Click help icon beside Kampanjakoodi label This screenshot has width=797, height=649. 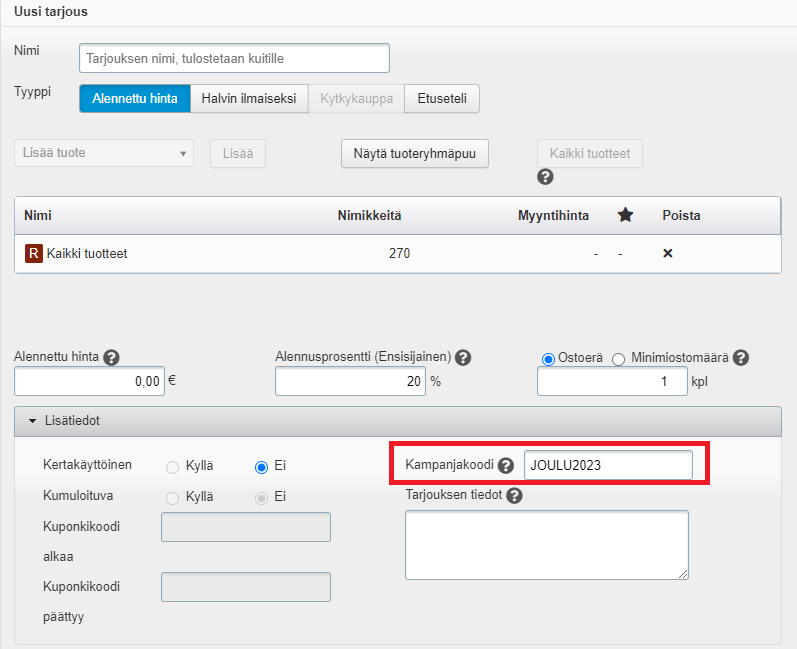click(506, 465)
